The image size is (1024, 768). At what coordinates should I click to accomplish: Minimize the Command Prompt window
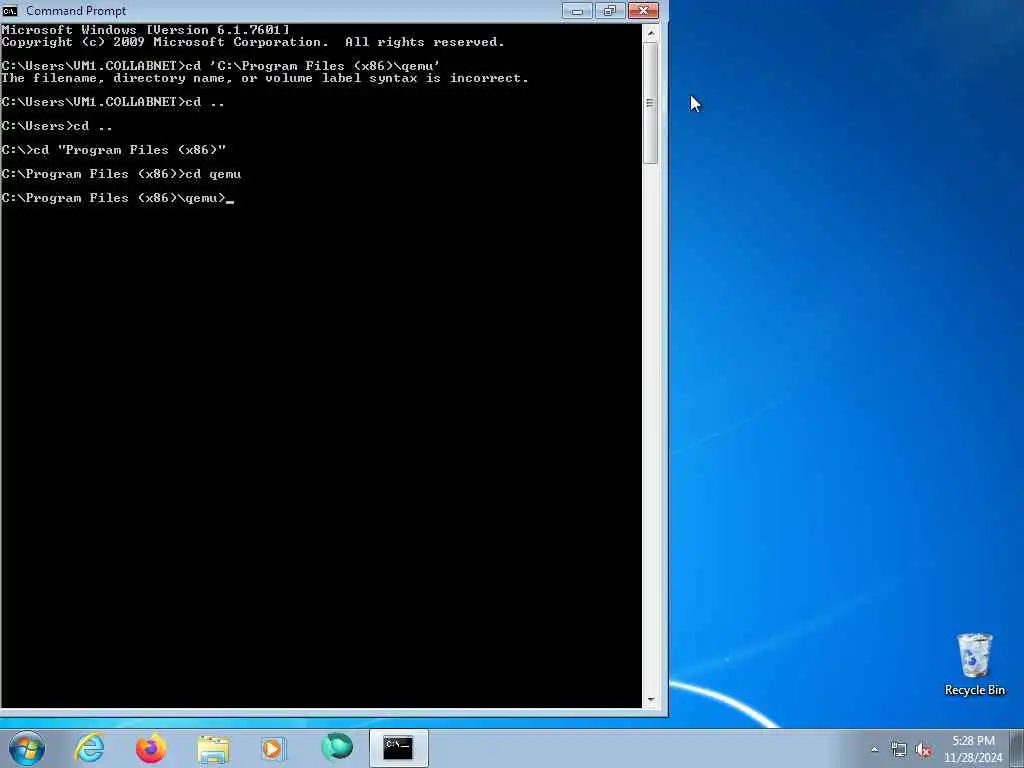[x=577, y=10]
